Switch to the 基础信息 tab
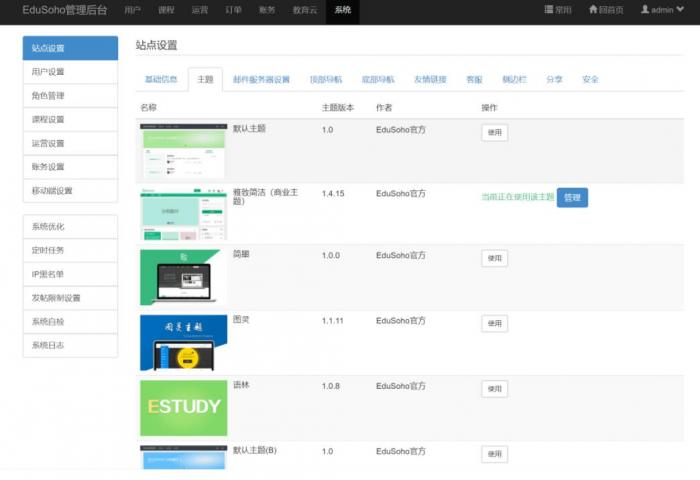 click(x=161, y=79)
